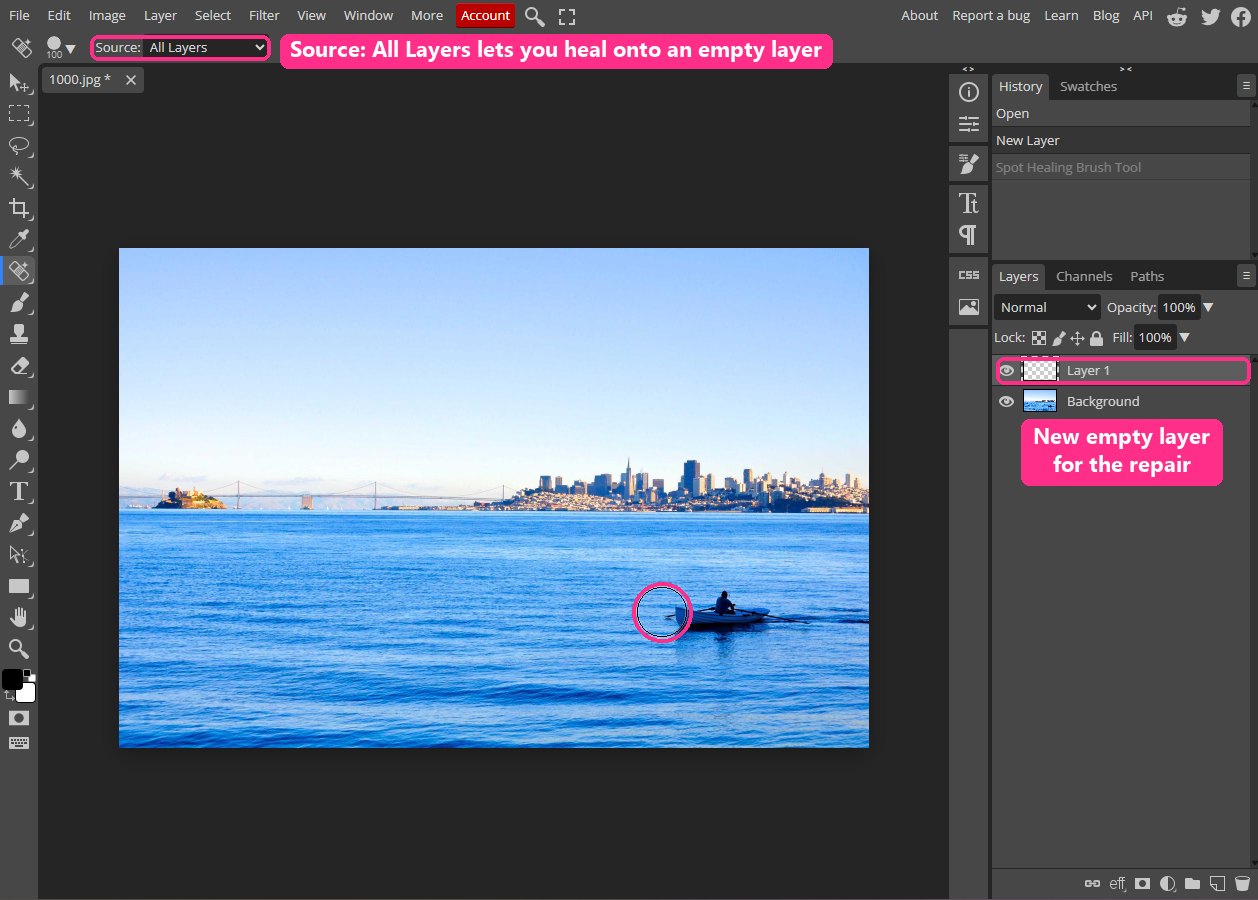Screen dimensions: 1258x900
Task: Select the Path Select tool
Action: point(19,554)
